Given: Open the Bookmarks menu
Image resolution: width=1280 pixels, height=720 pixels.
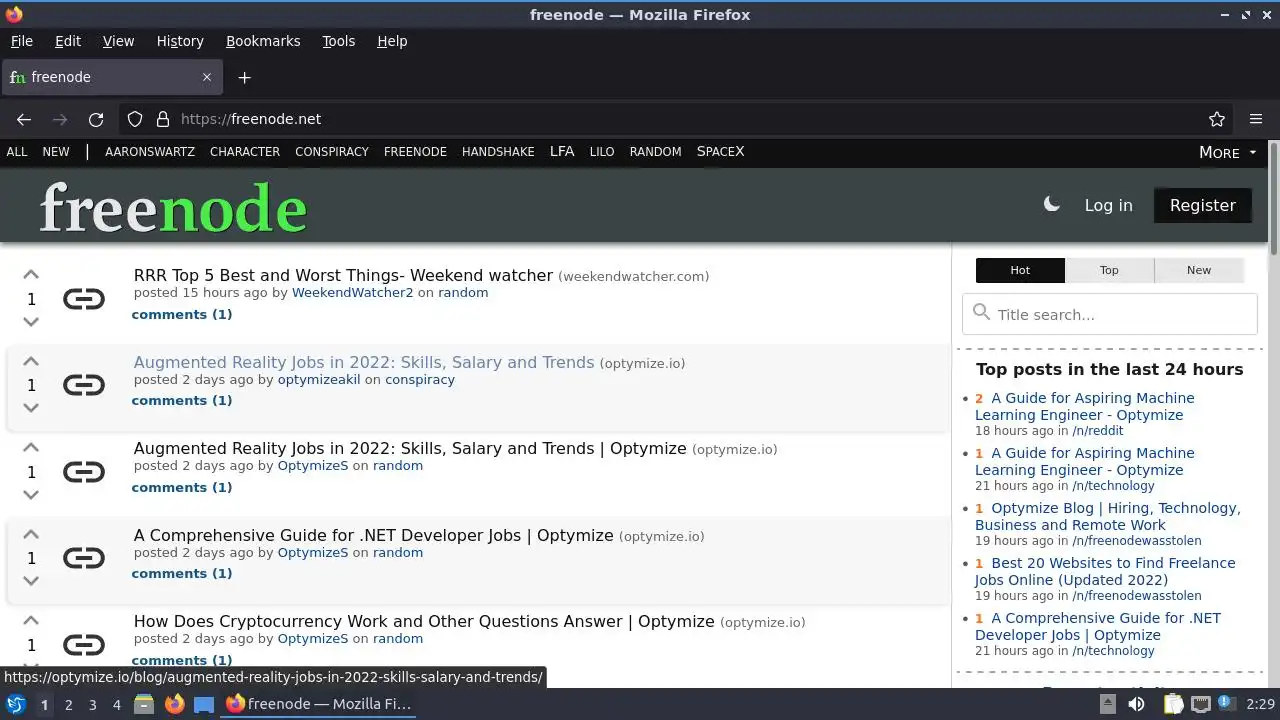Looking at the screenshot, I should [x=263, y=41].
